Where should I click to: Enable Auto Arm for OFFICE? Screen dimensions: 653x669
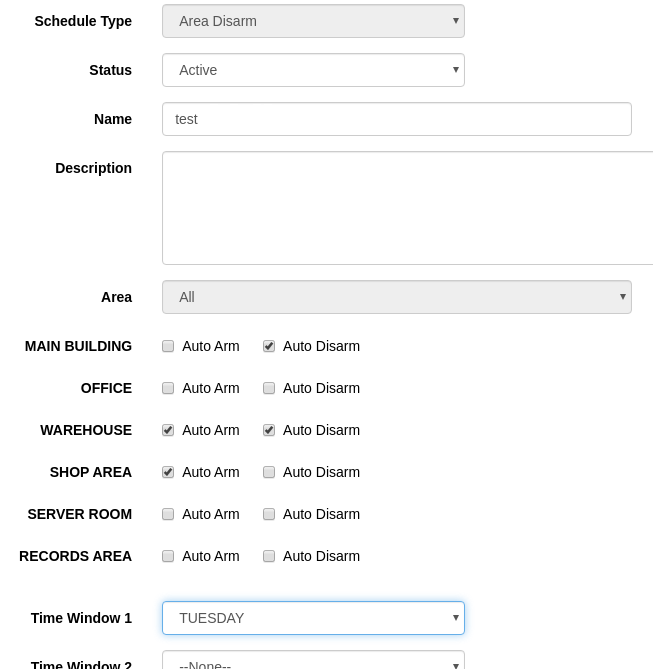click(x=168, y=388)
